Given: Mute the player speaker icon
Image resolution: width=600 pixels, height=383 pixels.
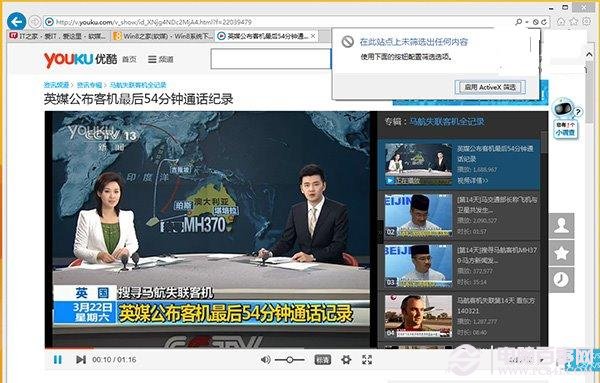Looking at the screenshot, I should click(x=265, y=360).
